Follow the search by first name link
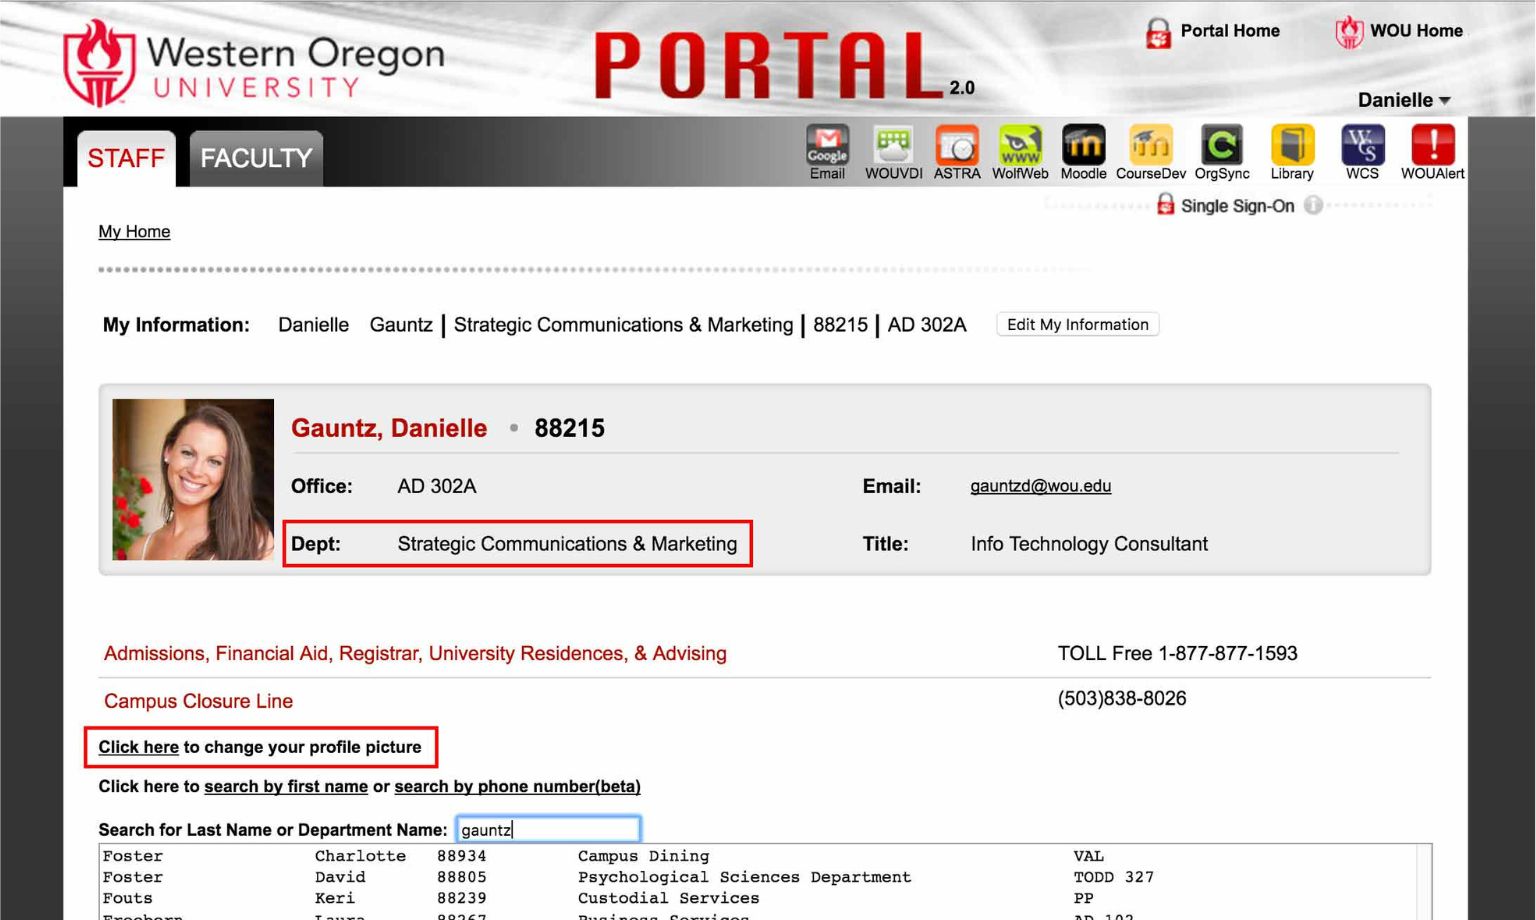Image resolution: width=1536 pixels, height=920 pixels. pos(286,786)
